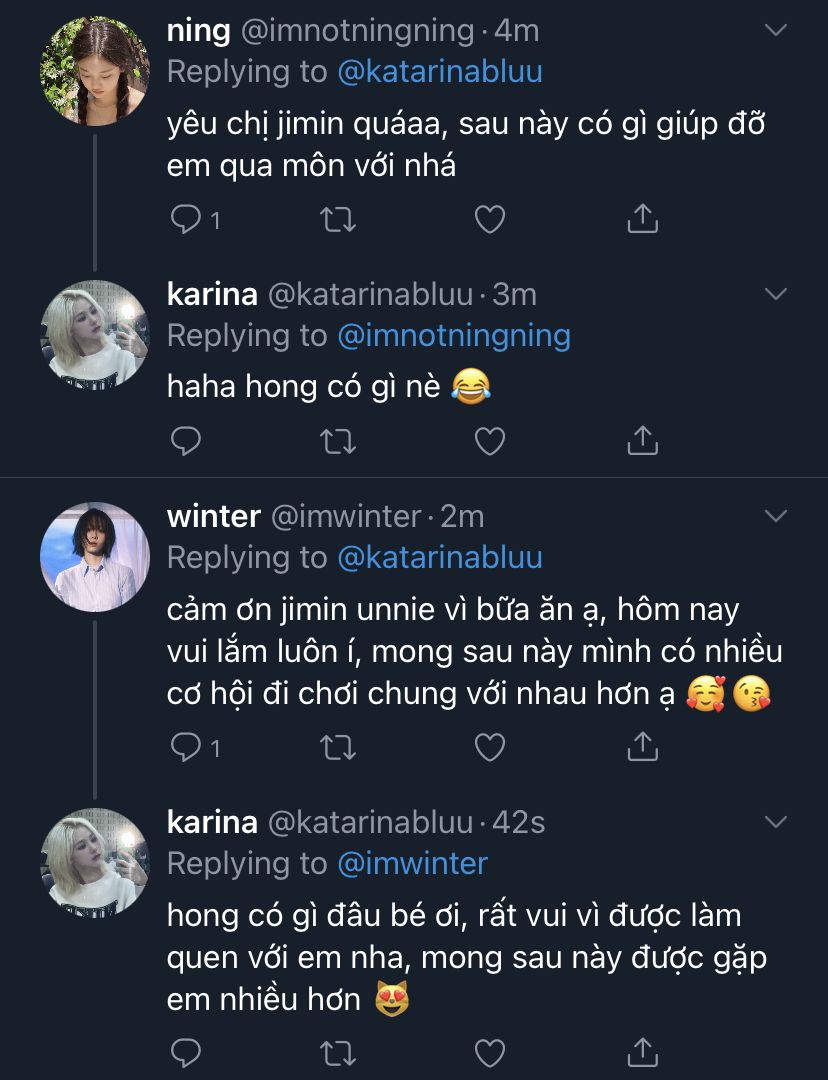Open the dropdown menu on ning's tweet
Screen dimensions: 828x1080
pos(776,32)
